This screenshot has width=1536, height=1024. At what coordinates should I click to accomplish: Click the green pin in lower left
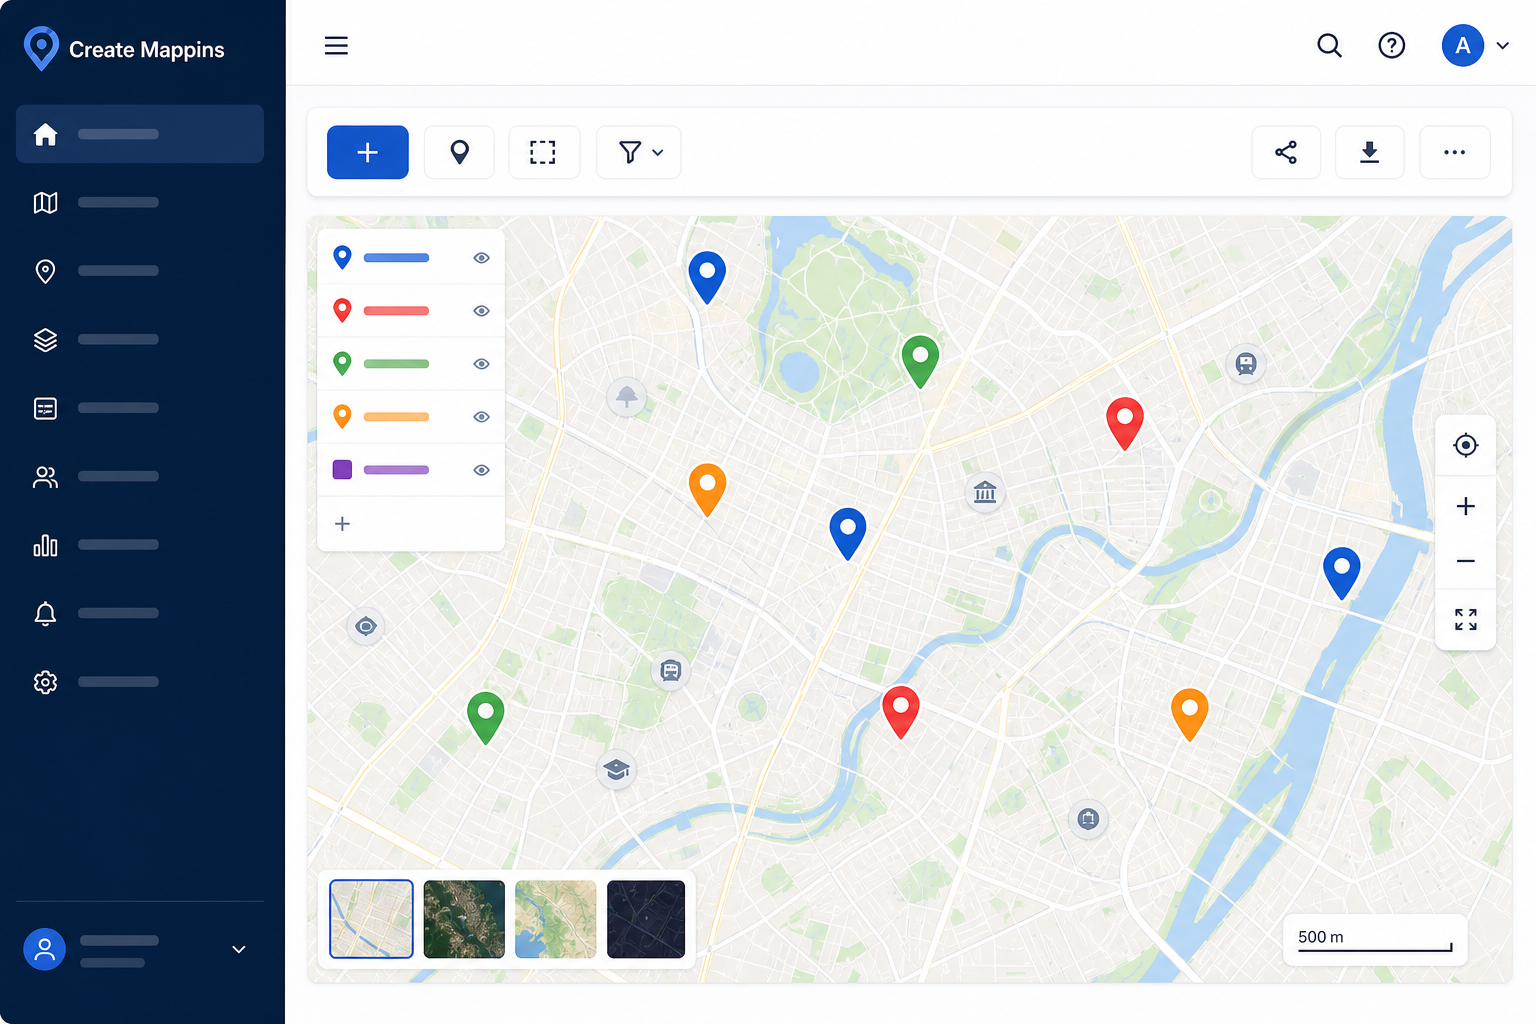click(x=485, y=717)
